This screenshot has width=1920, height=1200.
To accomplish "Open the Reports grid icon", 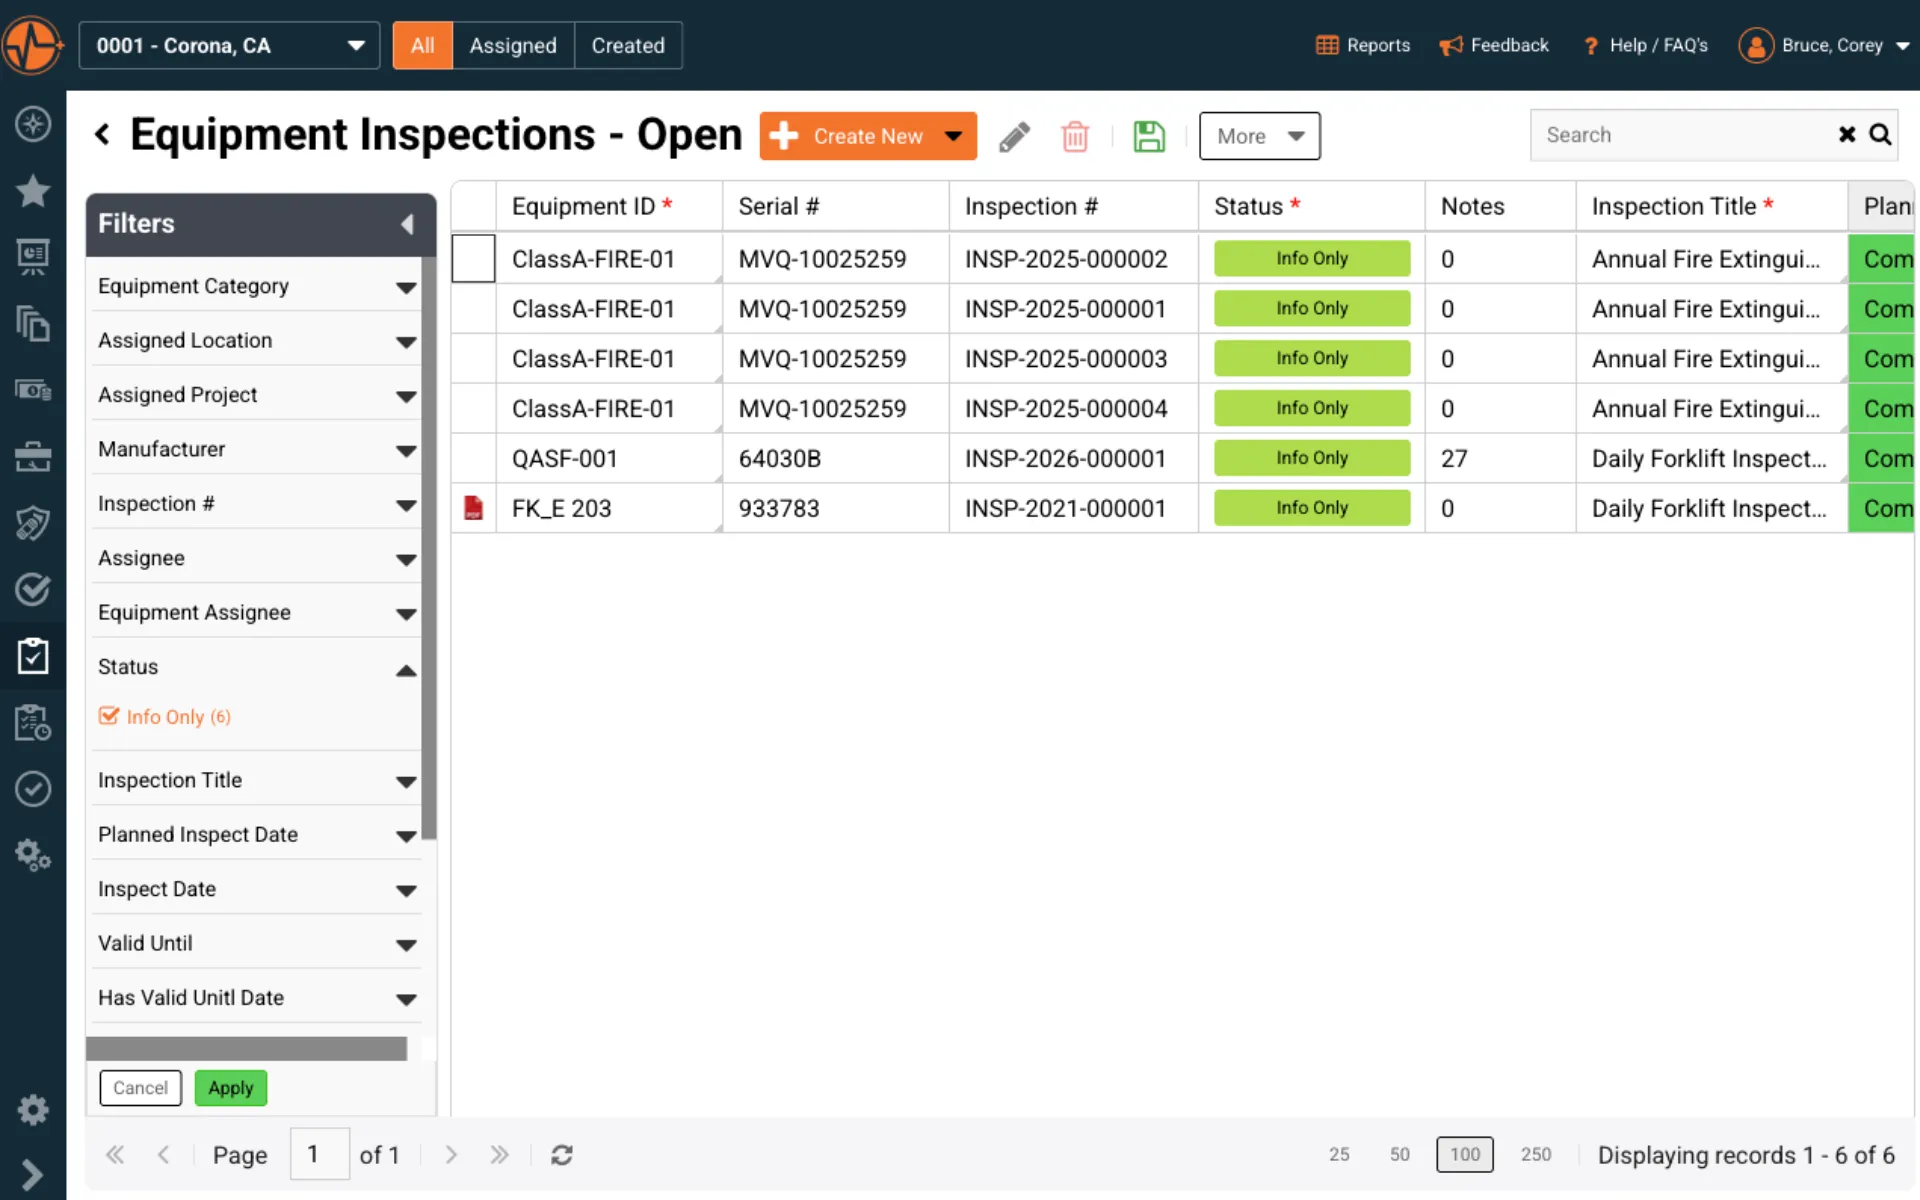I will click(x=1327, y=45).
